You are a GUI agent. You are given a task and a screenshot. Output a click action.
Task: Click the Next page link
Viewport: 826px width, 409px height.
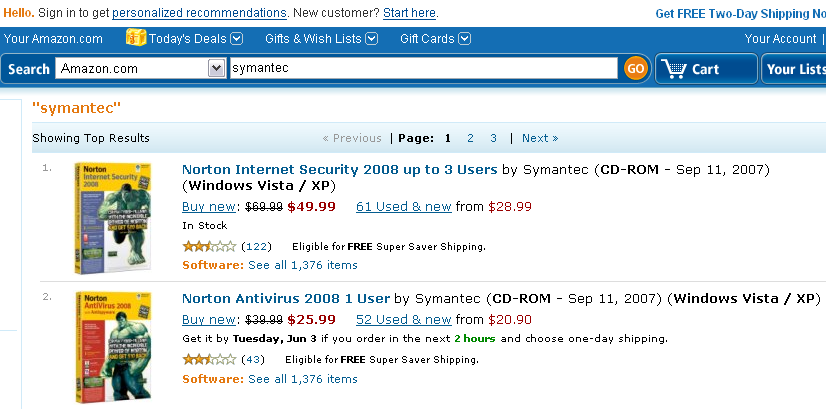pos(539,138)
